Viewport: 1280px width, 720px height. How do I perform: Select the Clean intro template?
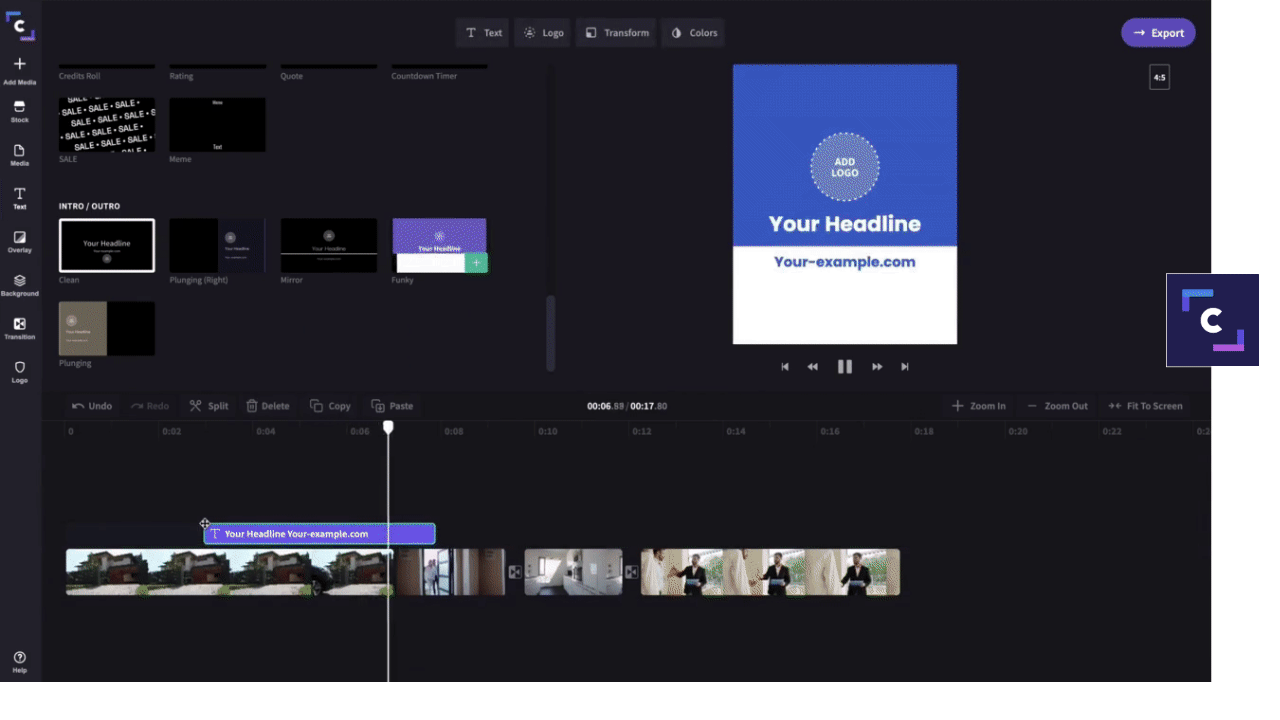[107, 245]
